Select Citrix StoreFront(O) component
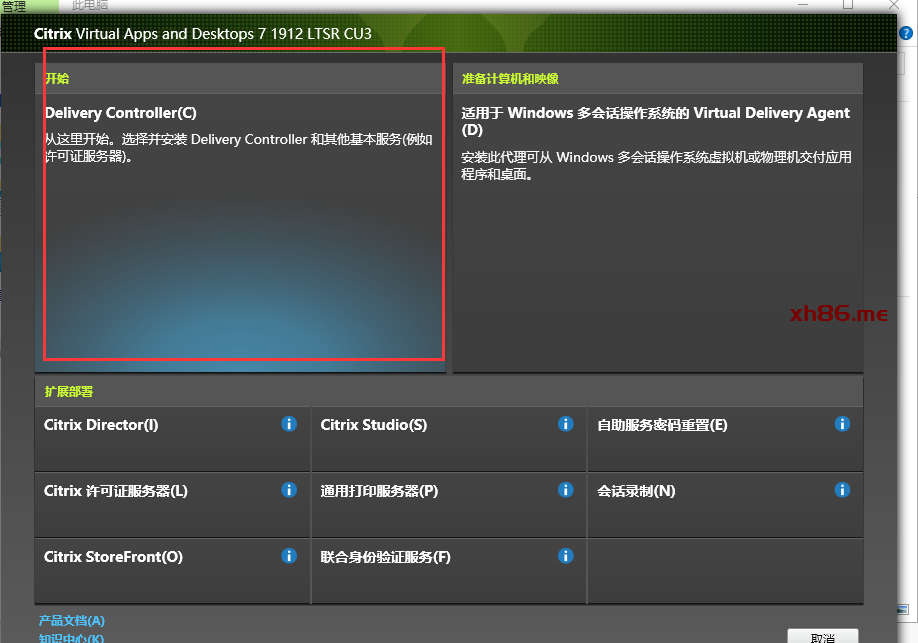 (172, 572)
